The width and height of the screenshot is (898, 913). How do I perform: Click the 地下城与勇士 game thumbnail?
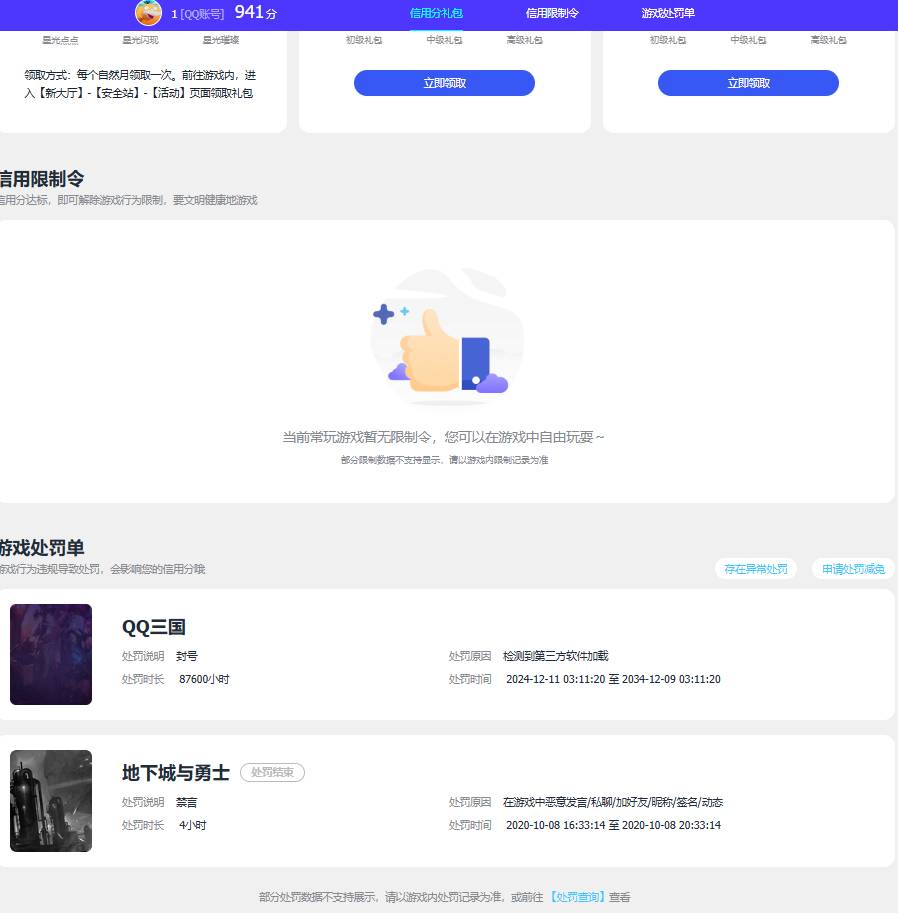tap(51, 800)
